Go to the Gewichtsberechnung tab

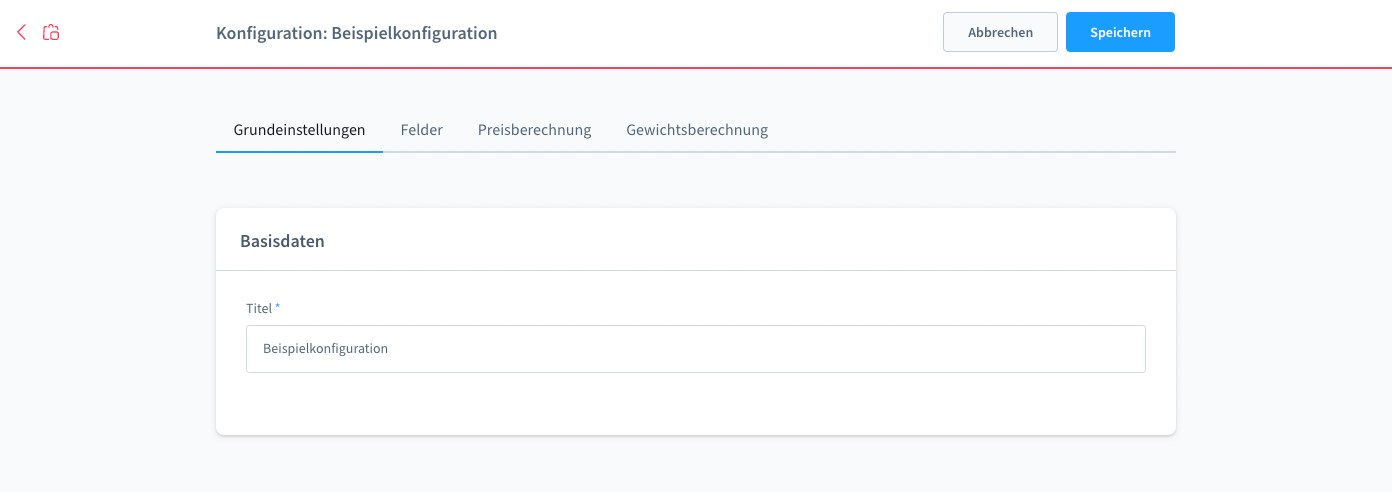click(697, 130)
